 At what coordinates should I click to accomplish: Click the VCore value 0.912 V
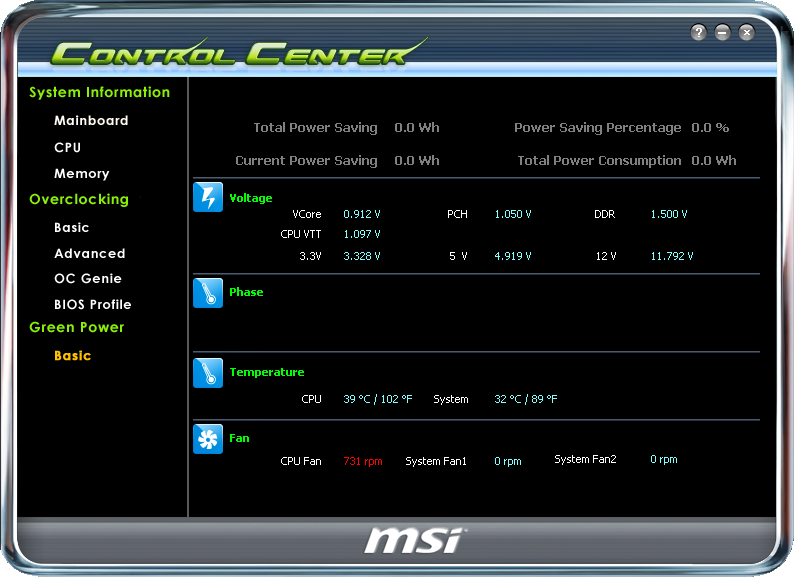362,214
